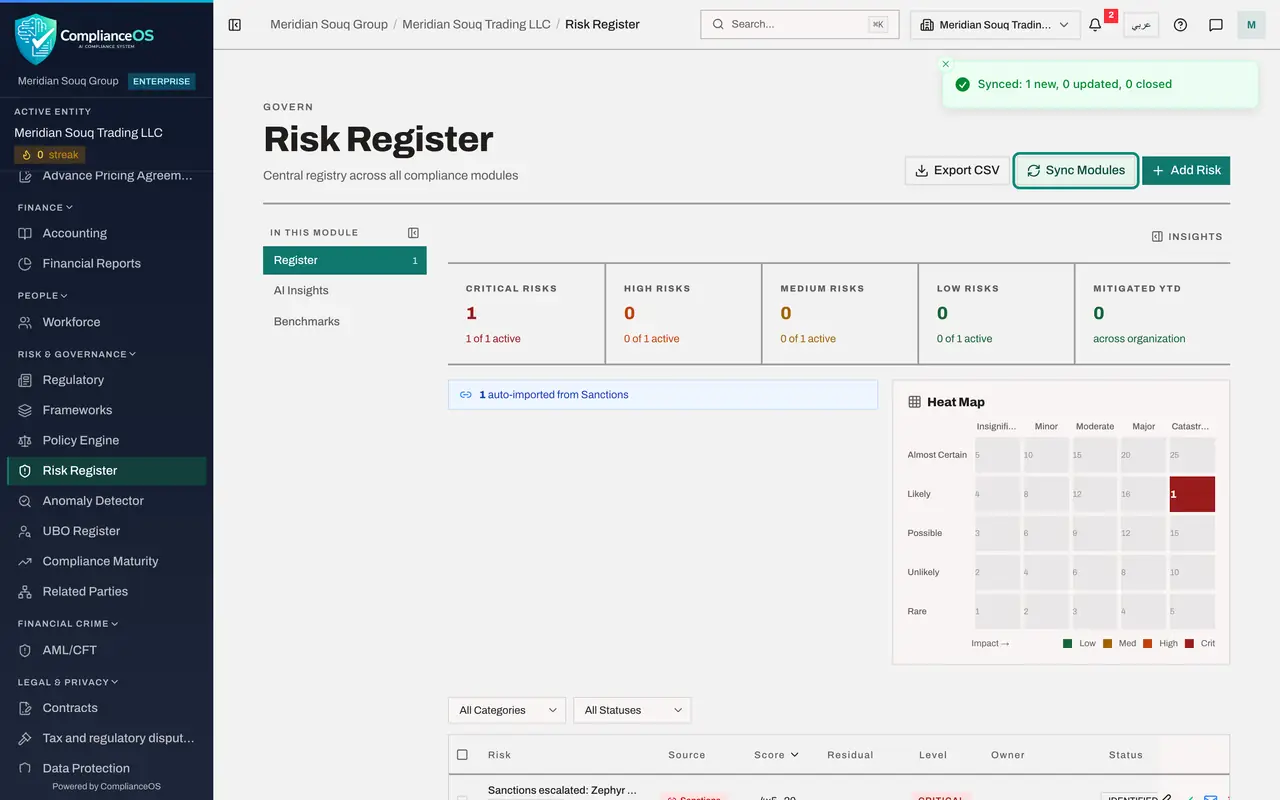Screen dimensions: 1280x800
Task: Sort the table by Score column
Action: 776,755
